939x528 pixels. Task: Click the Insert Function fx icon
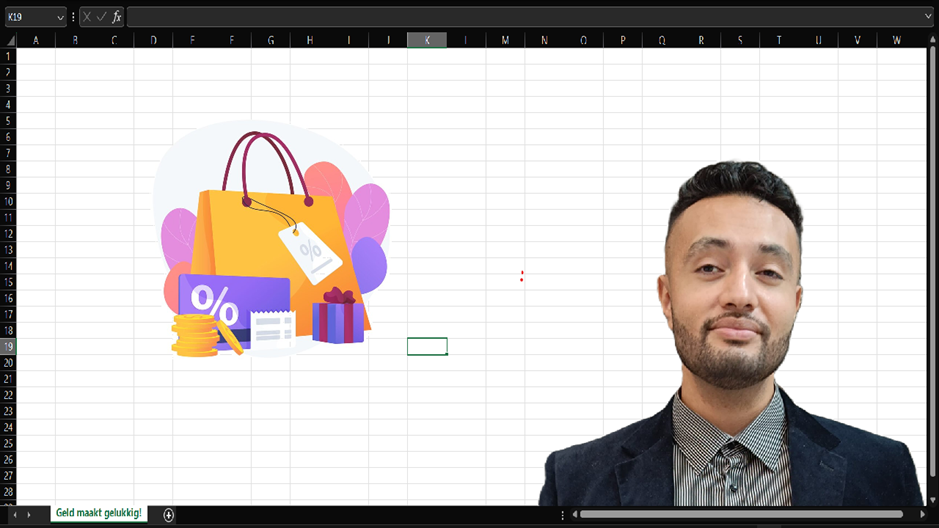tap(117, 17)
